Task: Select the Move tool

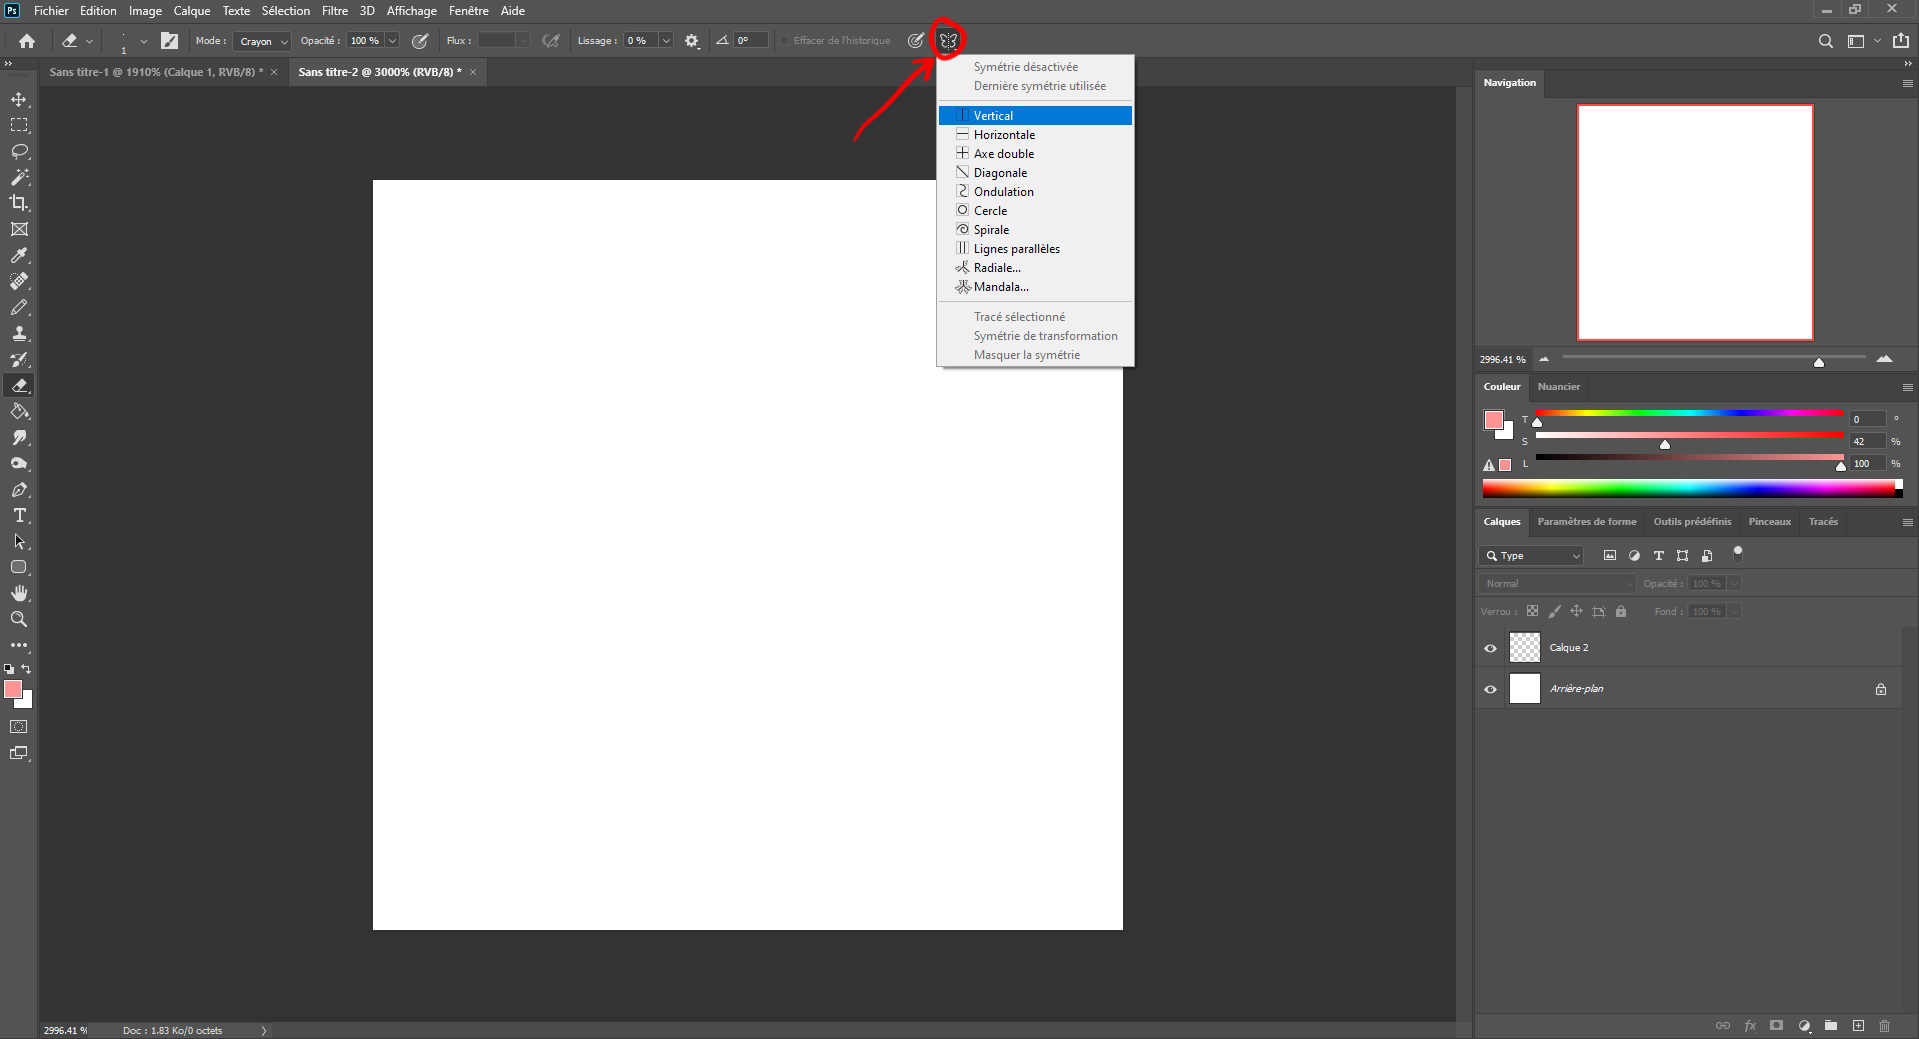Action: 19,100
